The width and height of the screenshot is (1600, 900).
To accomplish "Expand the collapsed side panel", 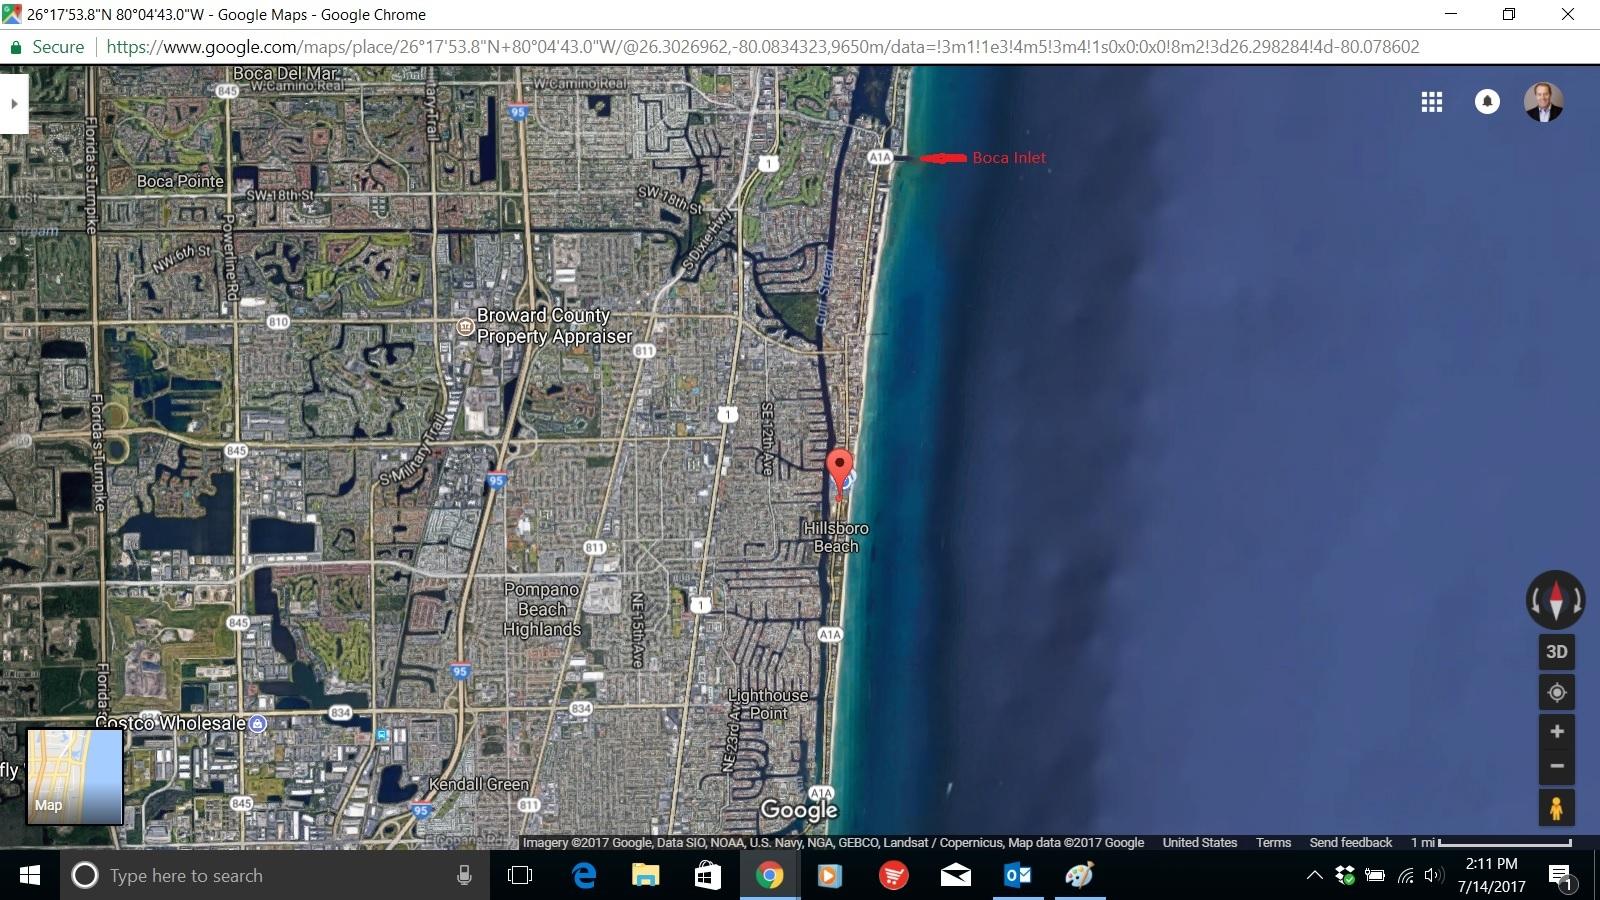I will (x=14, y=104).
